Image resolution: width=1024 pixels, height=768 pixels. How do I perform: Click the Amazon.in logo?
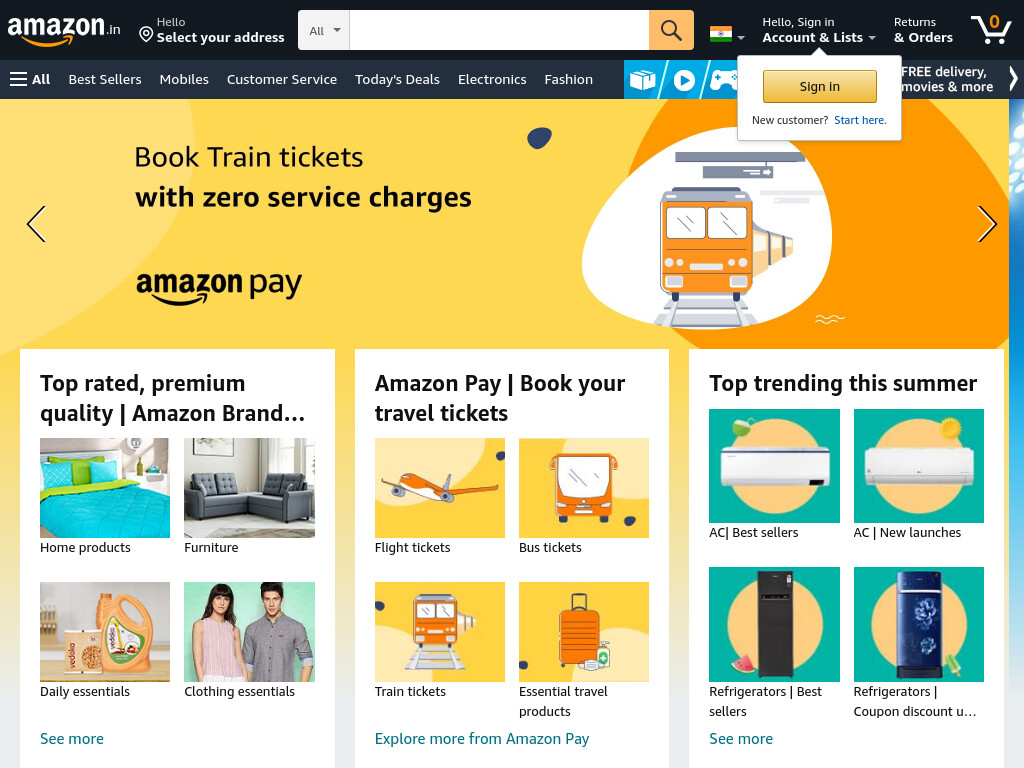click(x=64, y=30)
